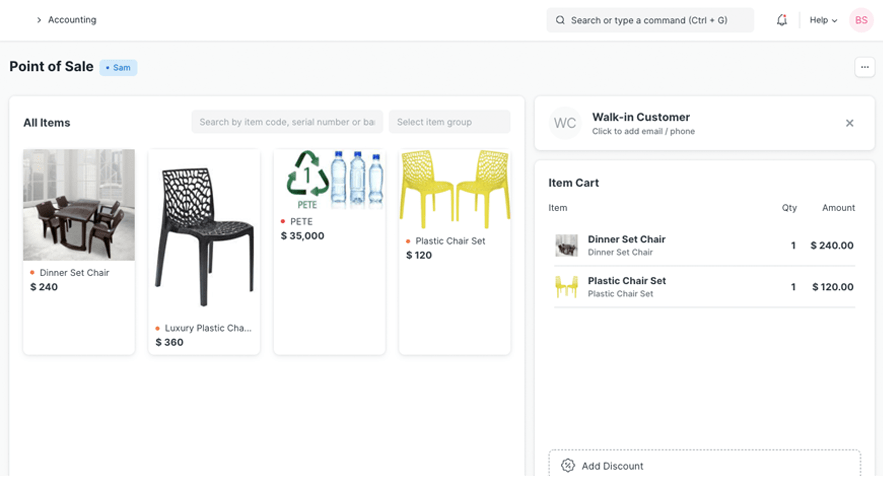
Task: Click the Luxury Plastic Cha... item name
Action: coord(208,328)
